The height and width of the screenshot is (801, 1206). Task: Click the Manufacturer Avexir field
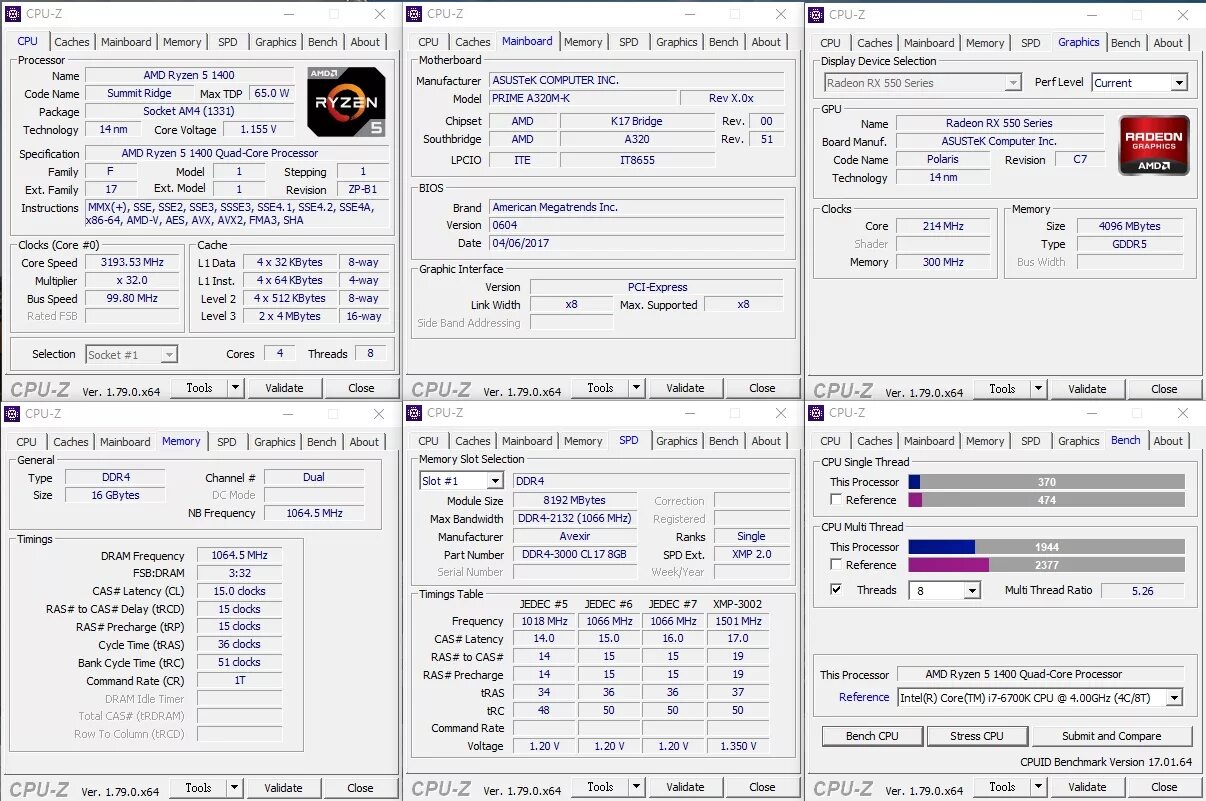574,536
